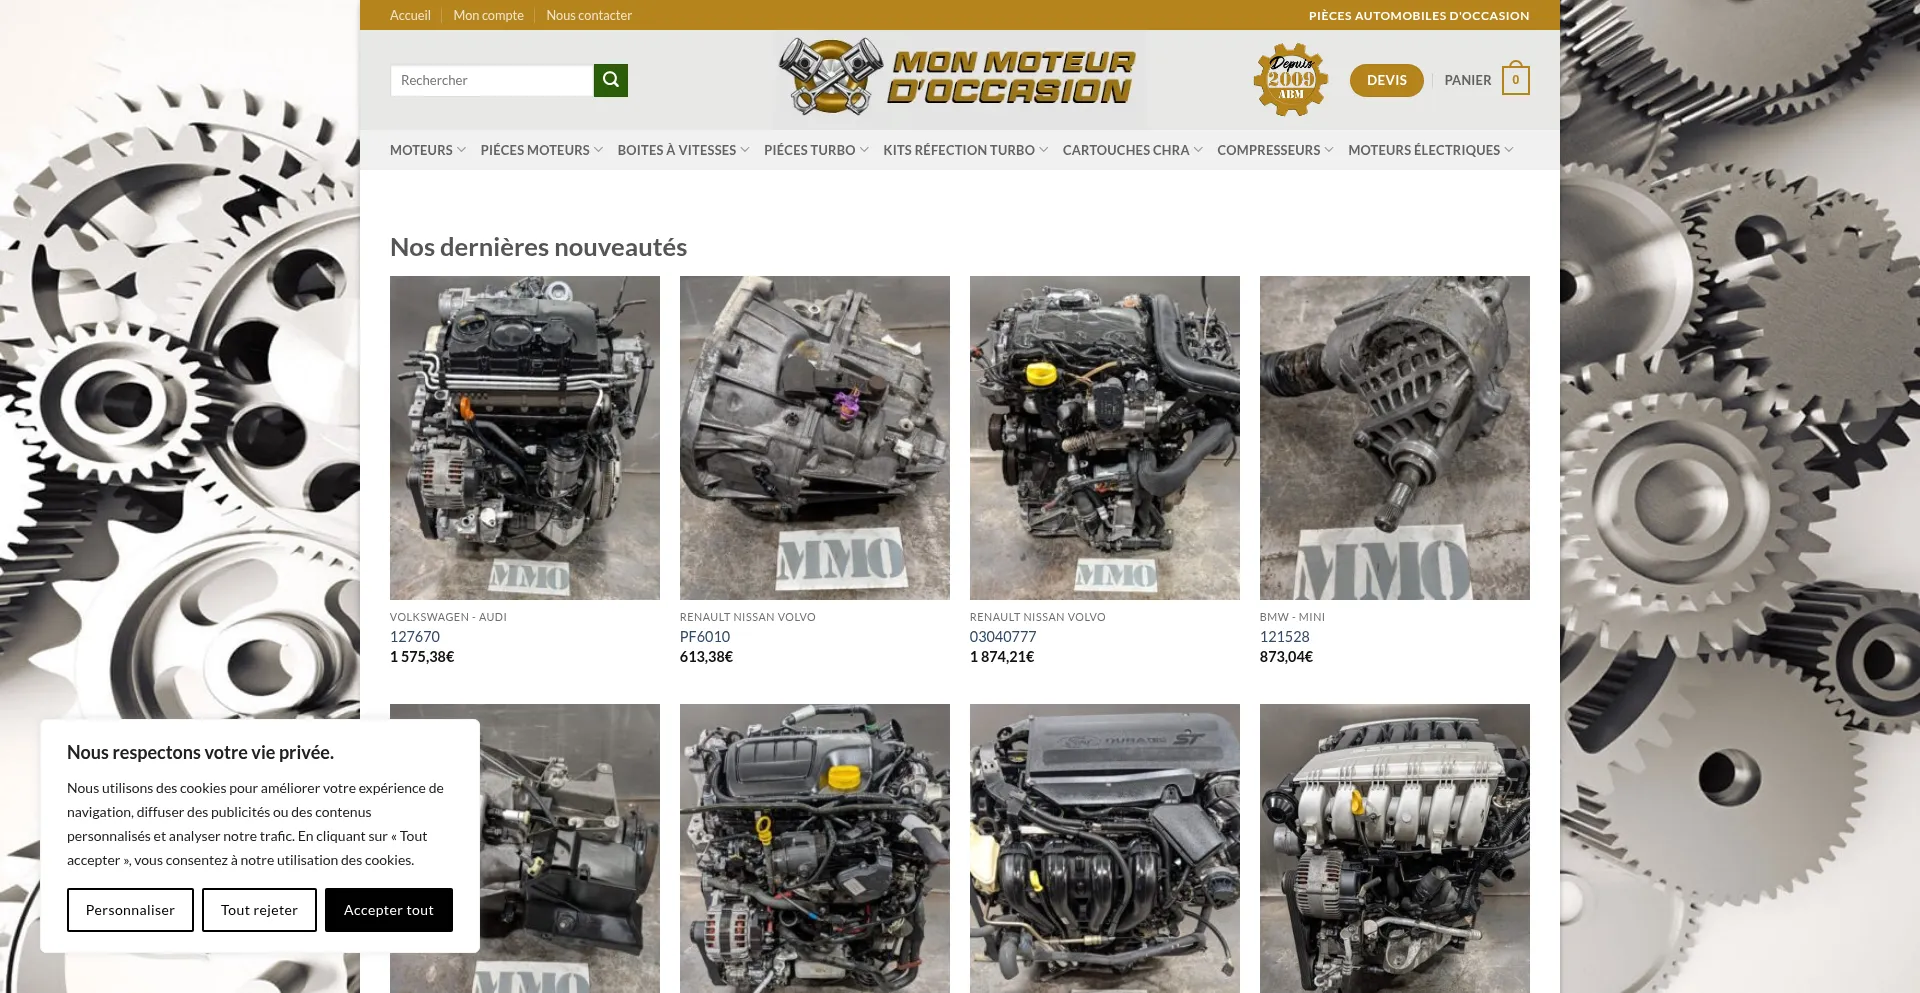Open the BOITES À VITESSES menu item

(x=677, y=150)
